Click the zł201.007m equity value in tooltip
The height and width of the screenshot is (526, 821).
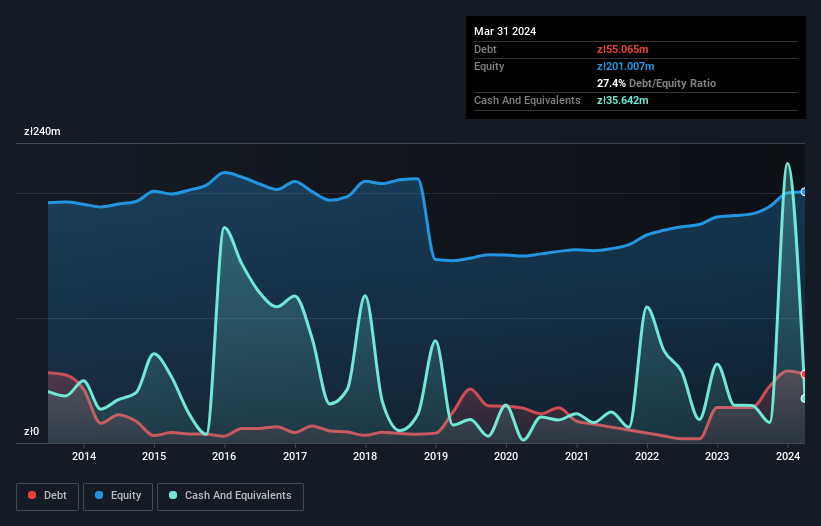tap(626, 66)
